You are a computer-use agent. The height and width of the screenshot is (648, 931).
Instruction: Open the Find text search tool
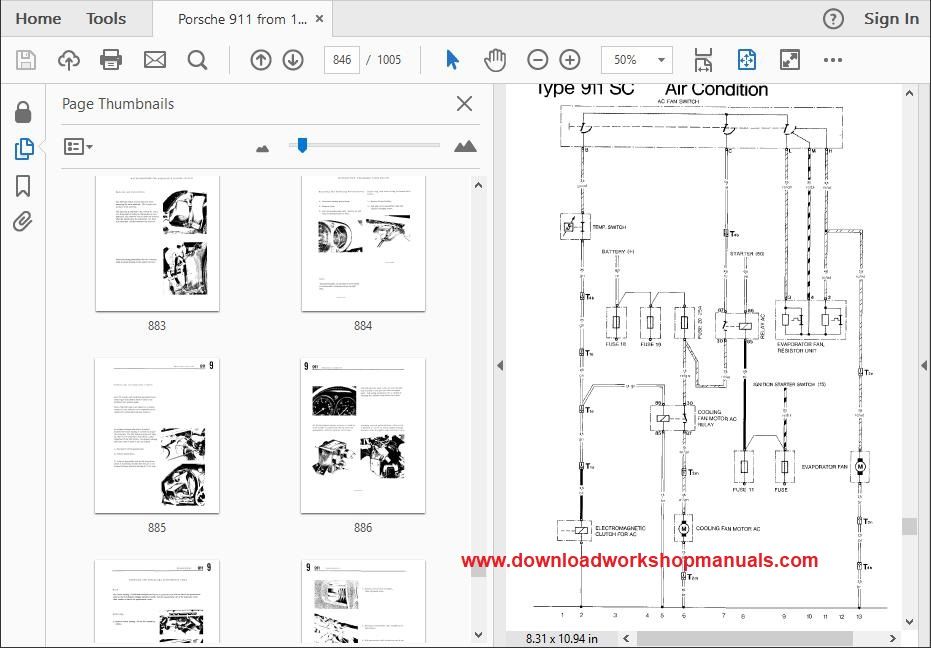click(x=197, y=60)
